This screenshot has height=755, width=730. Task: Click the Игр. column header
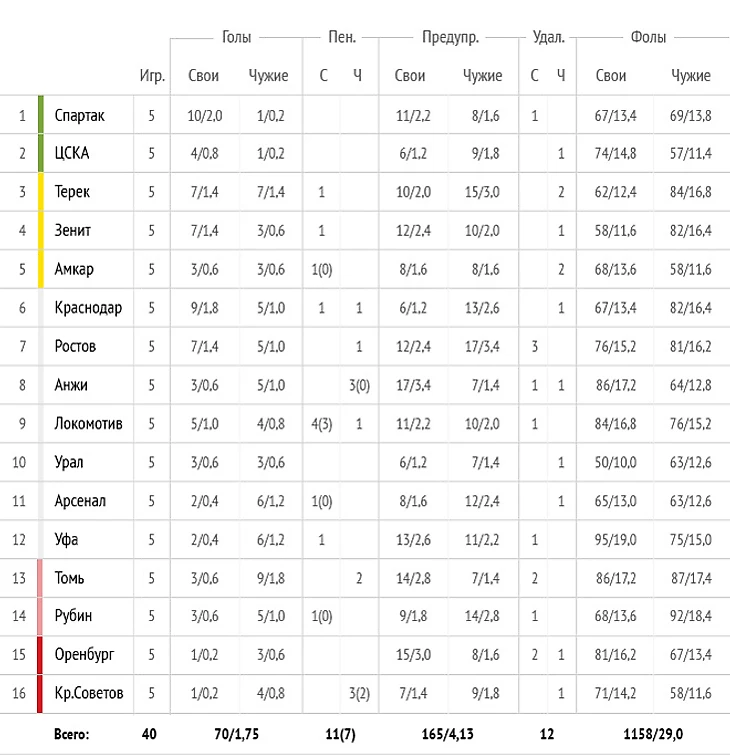152,76
